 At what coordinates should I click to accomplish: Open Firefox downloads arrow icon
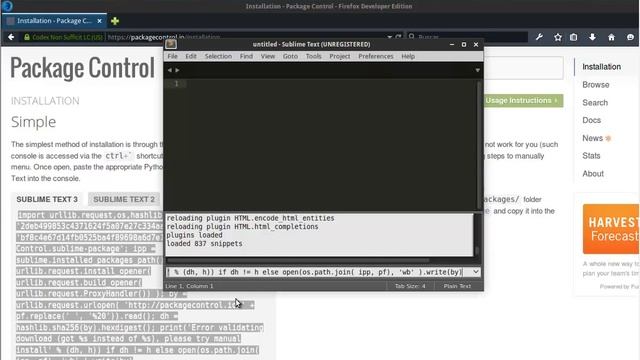pyautogui.click(x=592, y=37)
